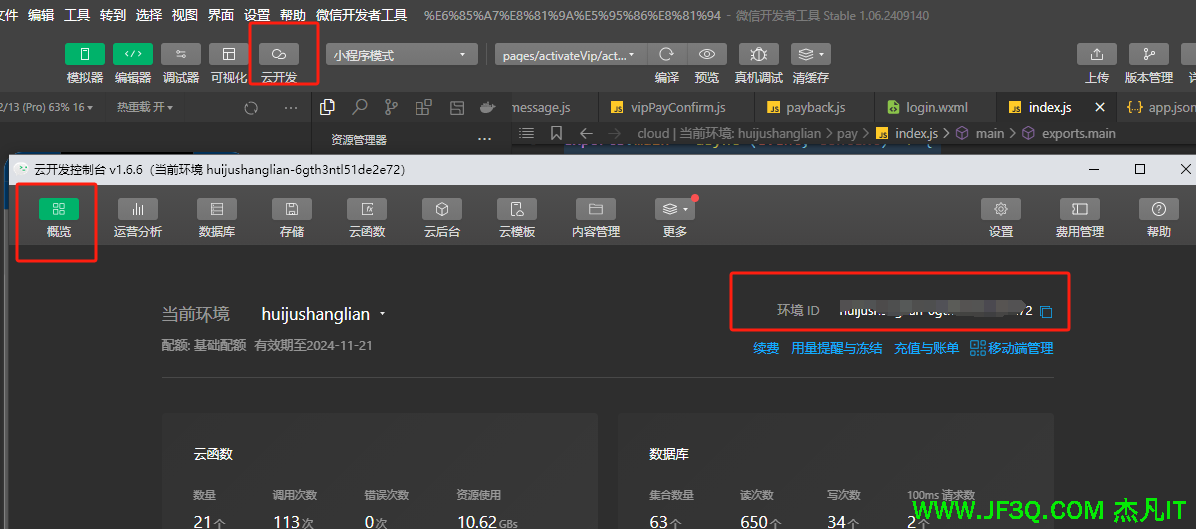Open the 选择 menu
Image resolution: width=1196 pixels, height=529 pixels.
[149, 15]
